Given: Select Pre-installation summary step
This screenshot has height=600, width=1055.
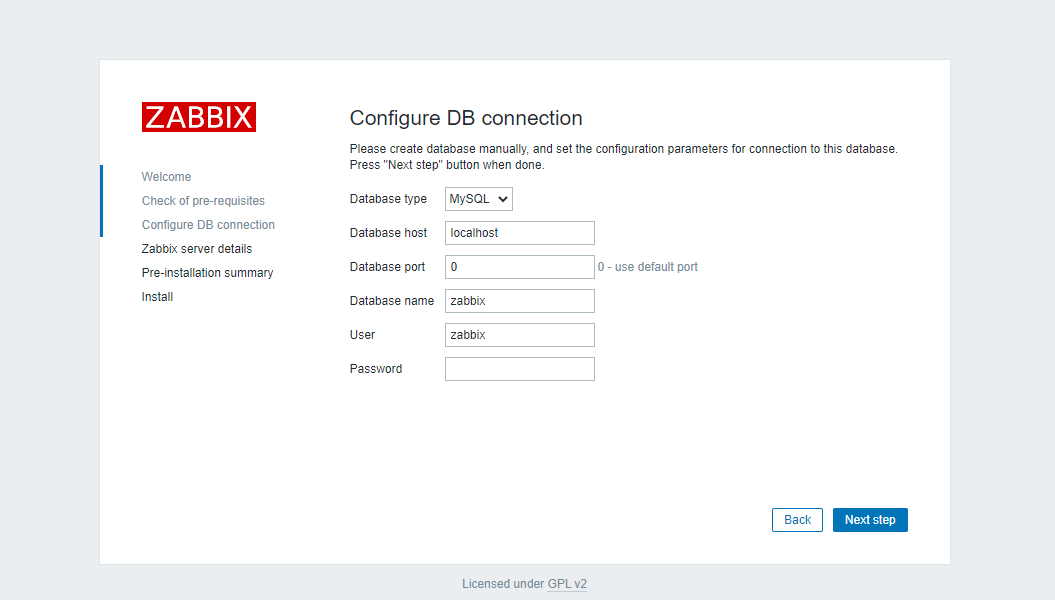Looking at the screenshot, I should [207, 272].
